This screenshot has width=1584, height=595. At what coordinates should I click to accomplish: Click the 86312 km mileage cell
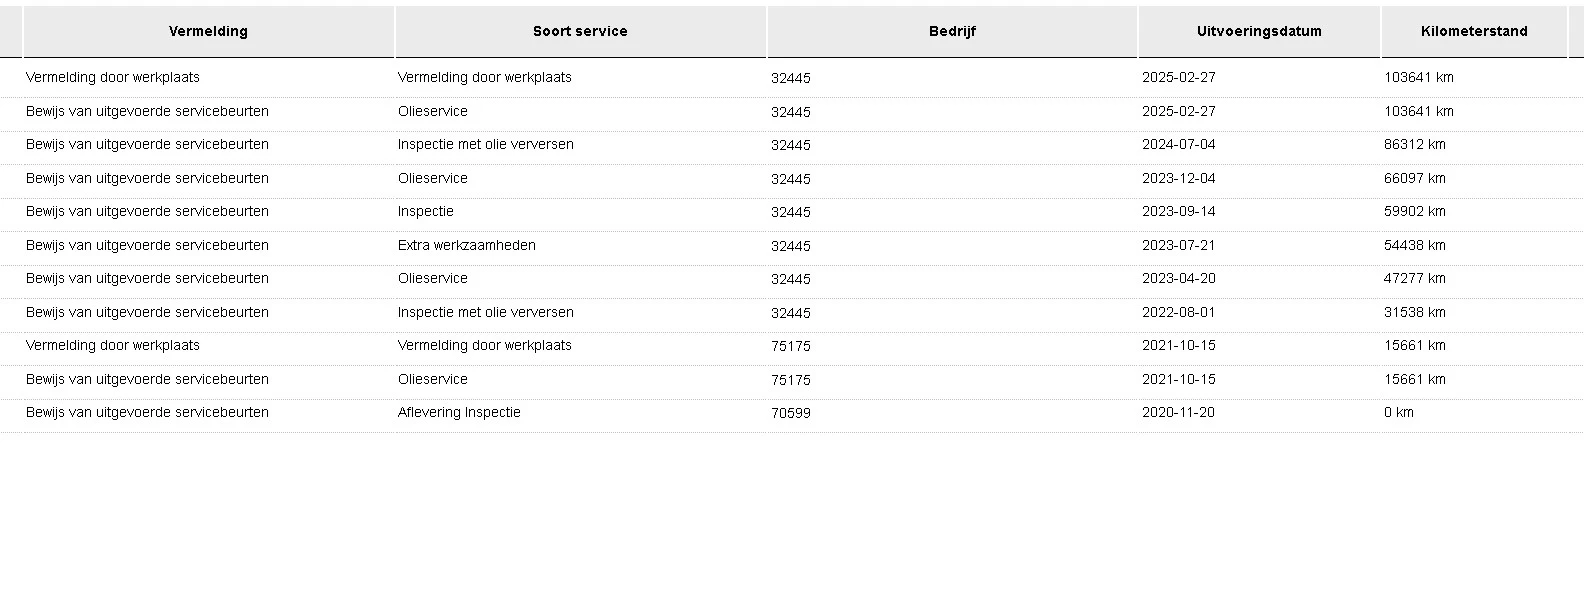(1415, 144)
